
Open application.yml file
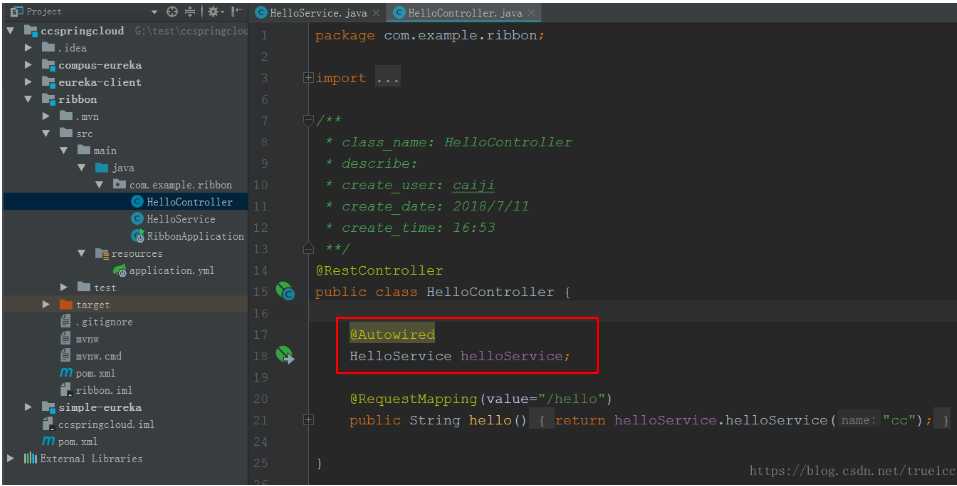pos(172,270)
